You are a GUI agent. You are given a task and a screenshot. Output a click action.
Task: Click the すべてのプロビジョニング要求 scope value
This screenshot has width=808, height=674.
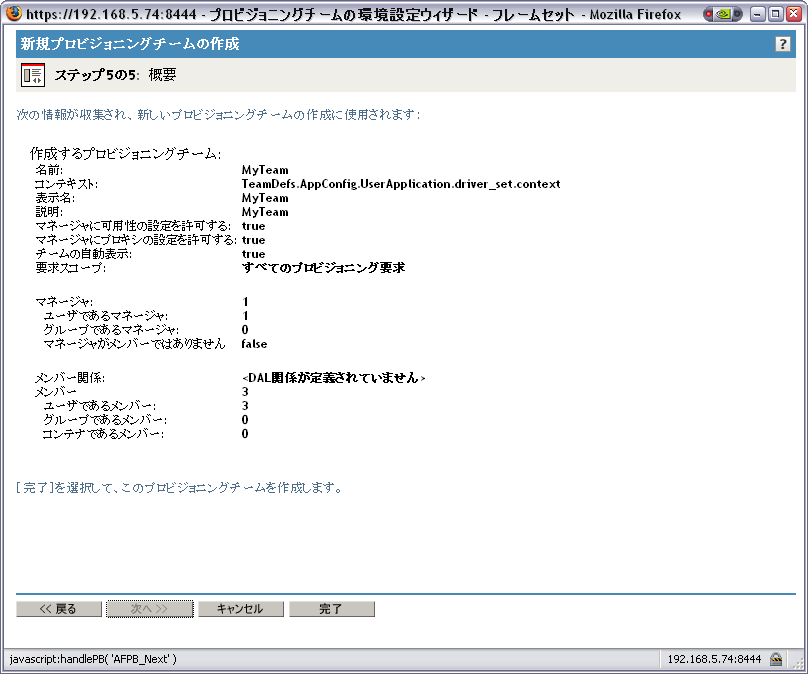pyautogui.click(x=323, y=267)
